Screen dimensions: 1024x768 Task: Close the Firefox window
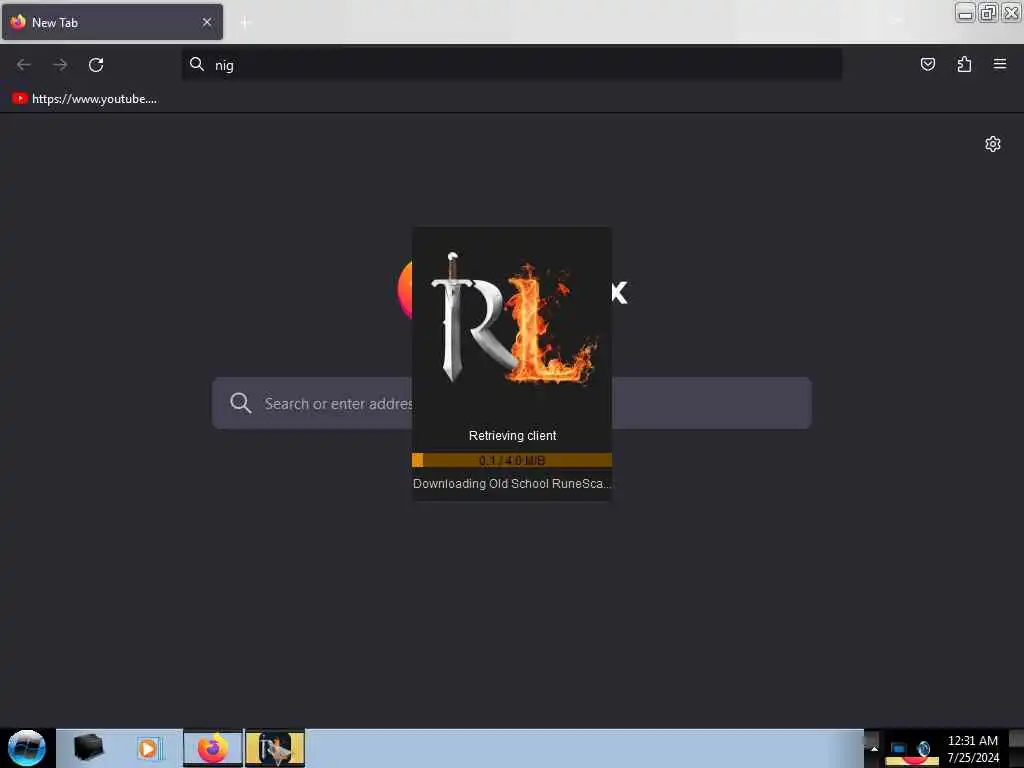point(1011,12)
